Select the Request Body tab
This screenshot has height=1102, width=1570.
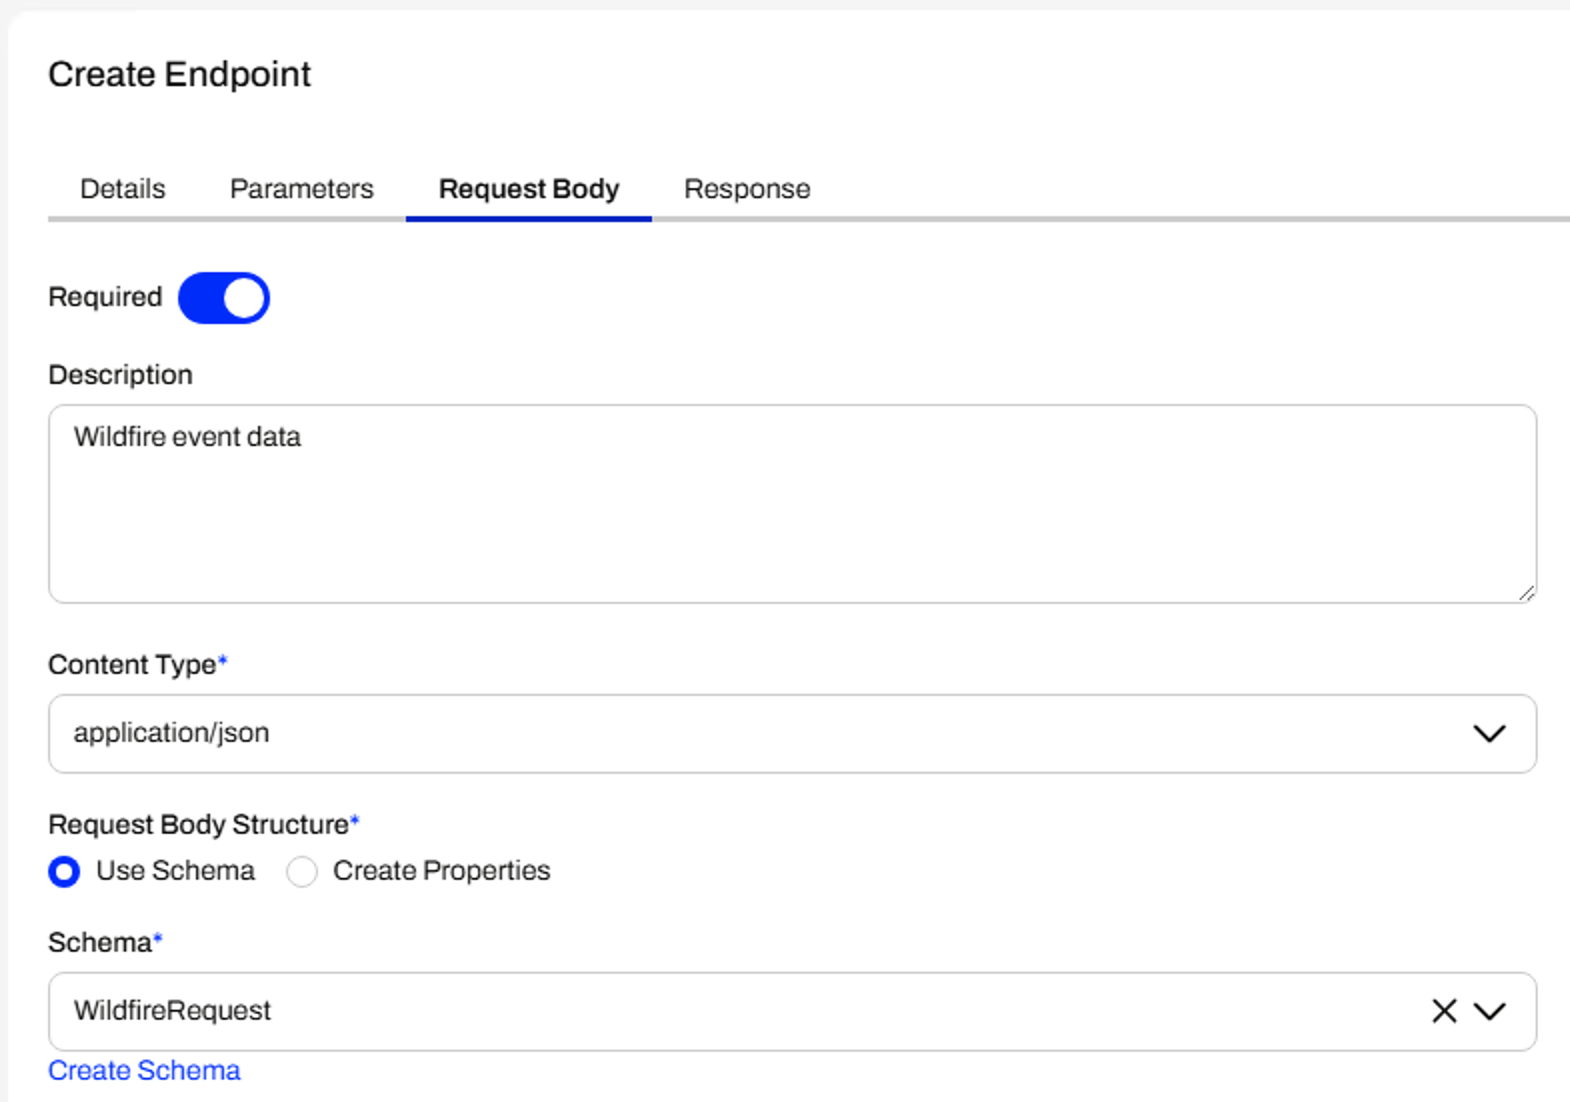pos(529,189)
